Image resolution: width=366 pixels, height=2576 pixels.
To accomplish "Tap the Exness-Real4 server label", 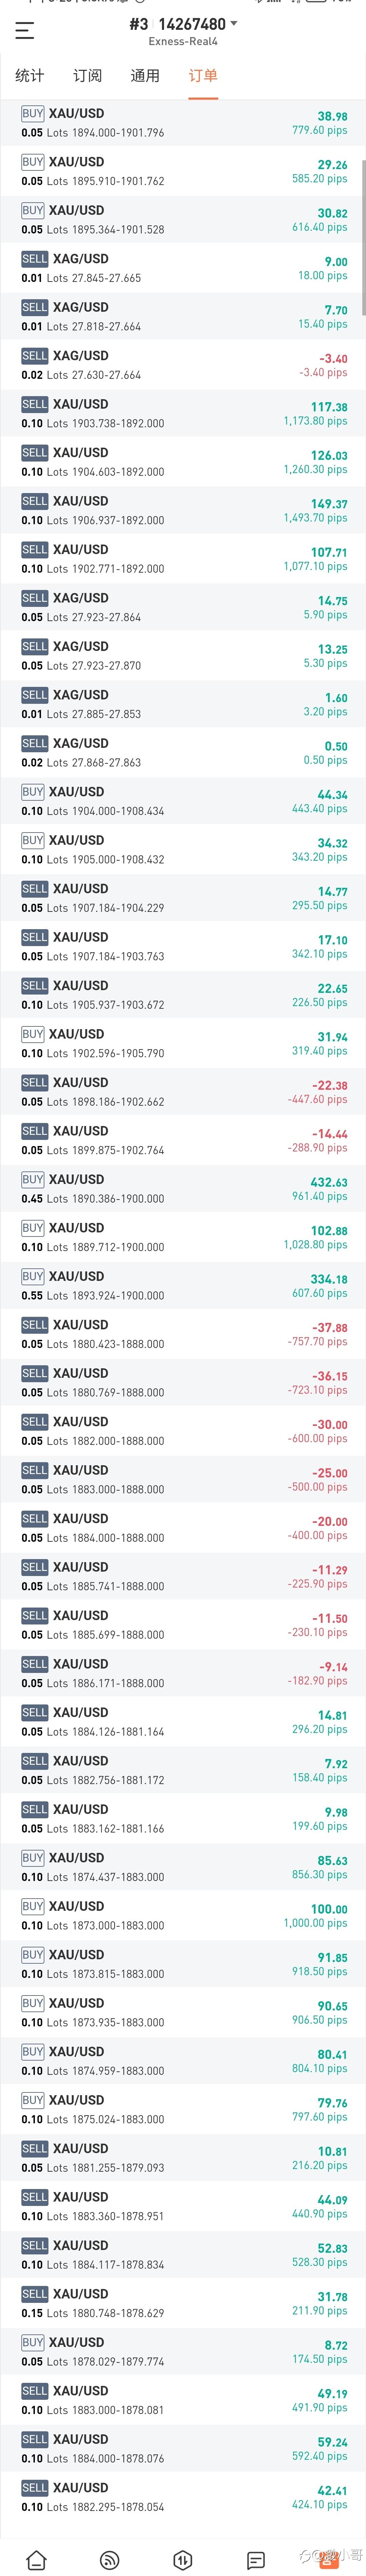I will point(183,42).
